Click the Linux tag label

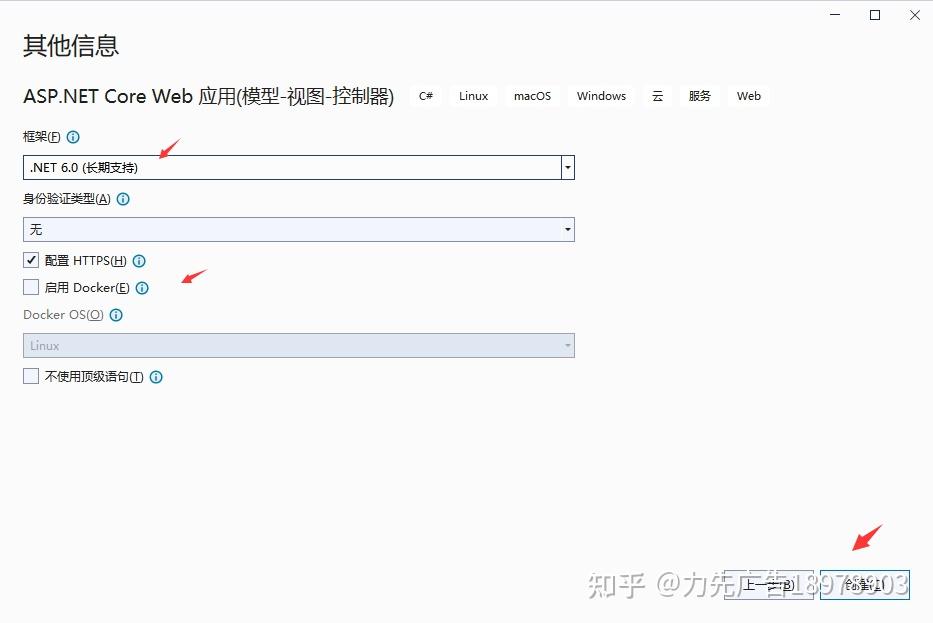tap(474, 96)
